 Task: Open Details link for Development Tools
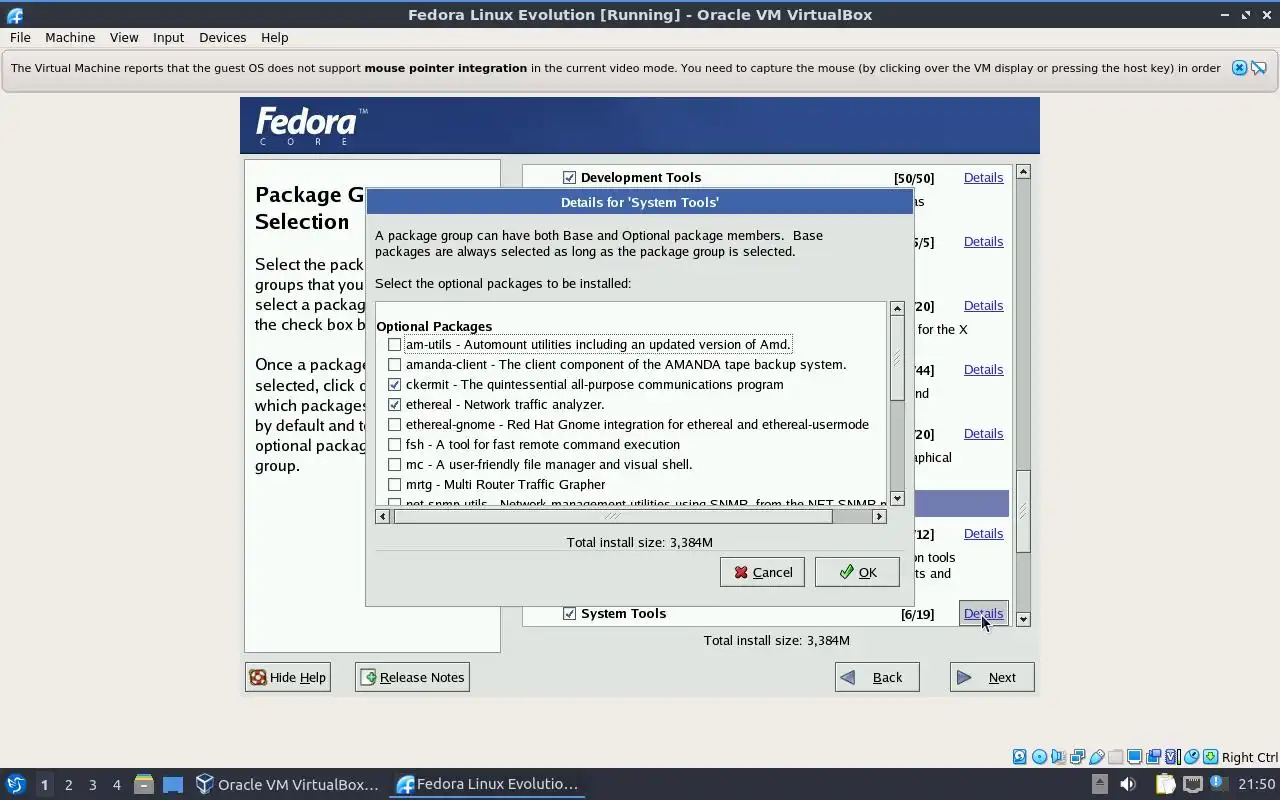983,177
